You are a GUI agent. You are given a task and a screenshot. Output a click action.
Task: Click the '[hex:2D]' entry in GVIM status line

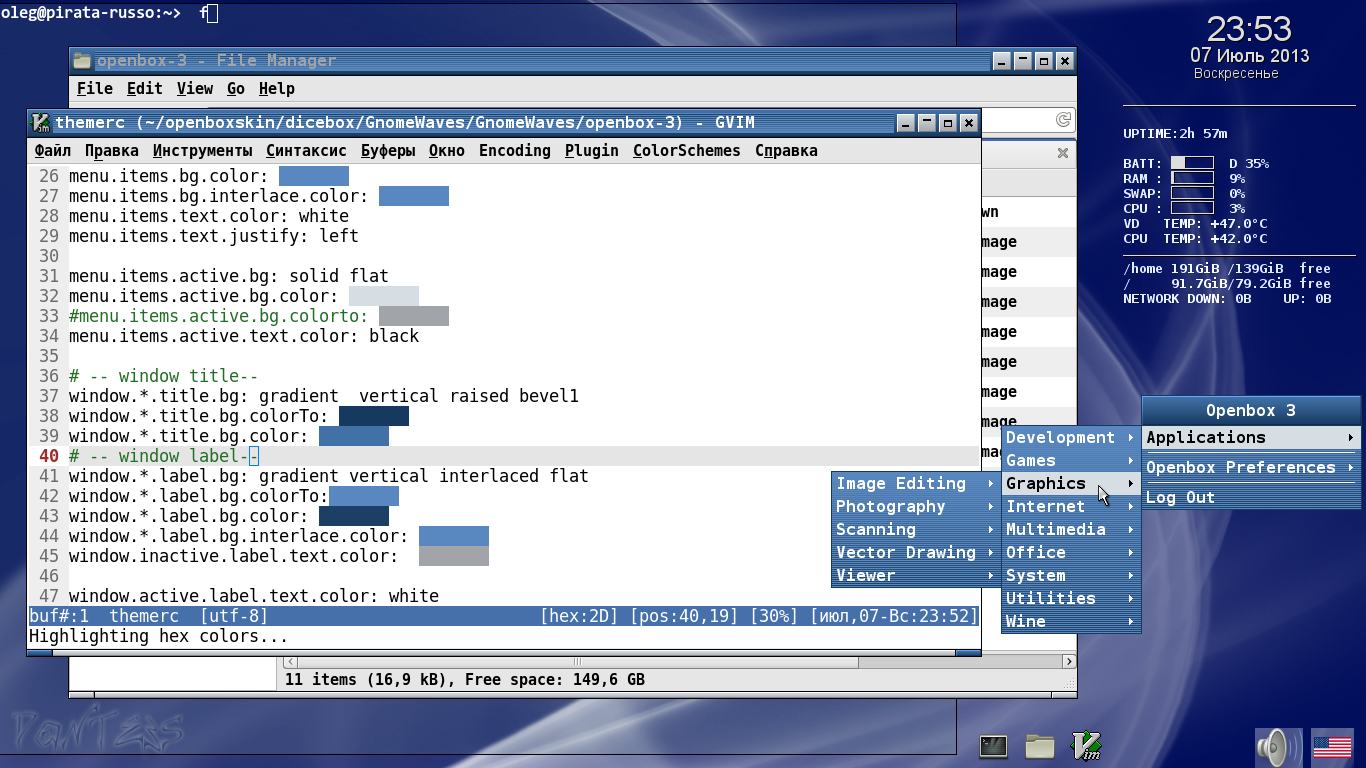[579, 616]
